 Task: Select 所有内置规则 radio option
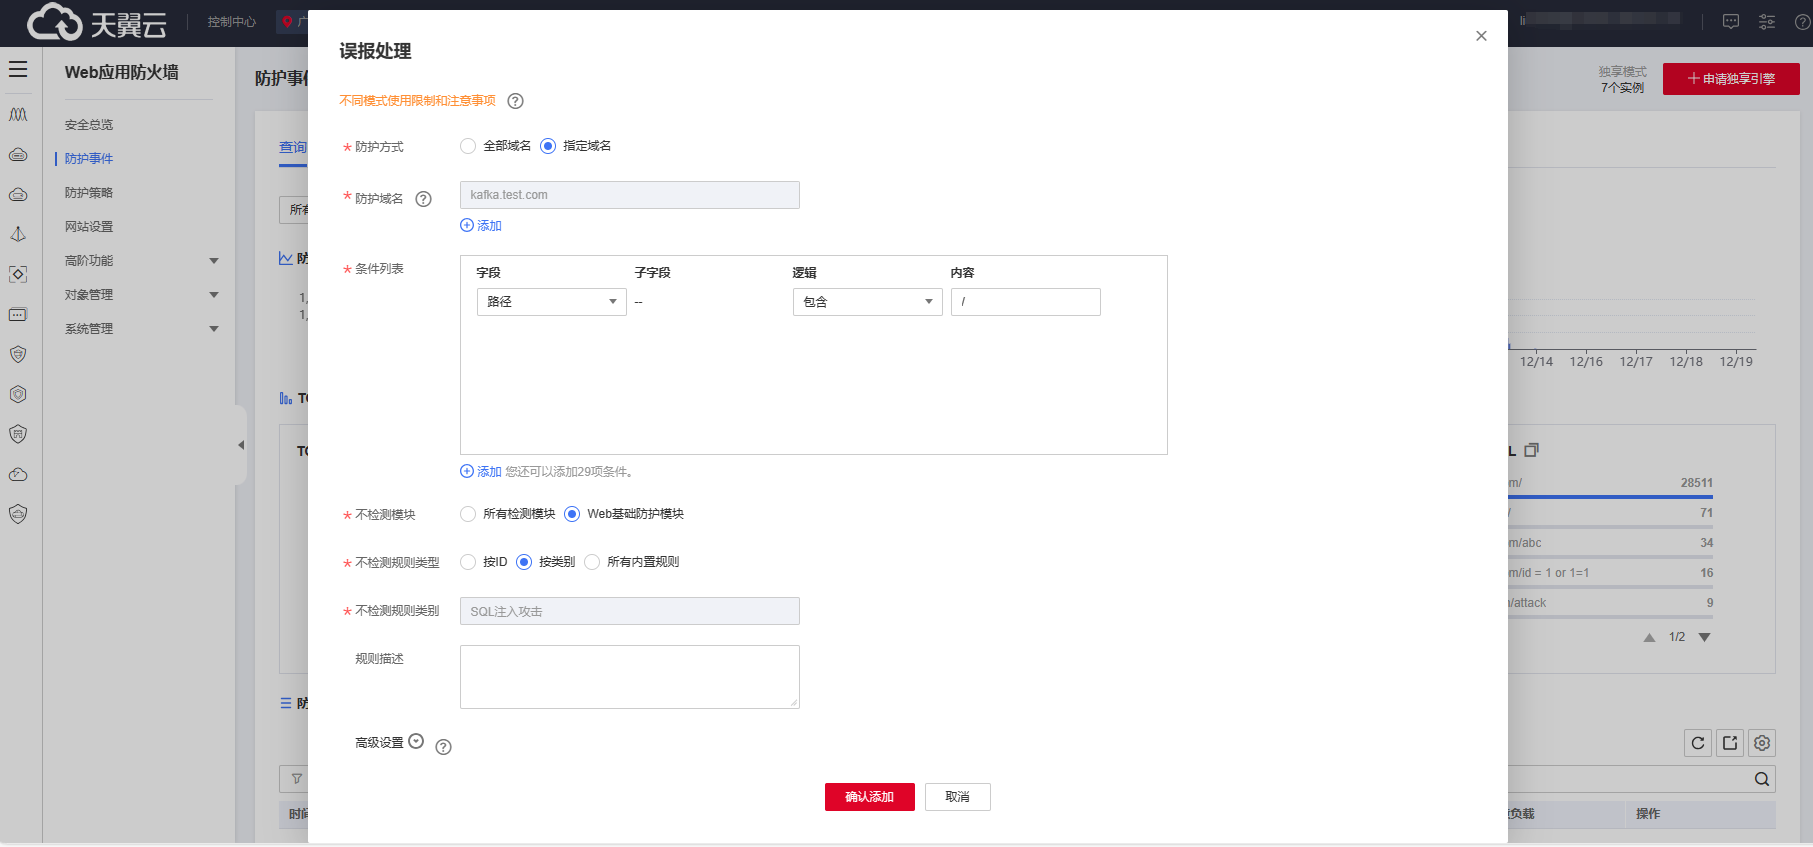tap(592, 562)
